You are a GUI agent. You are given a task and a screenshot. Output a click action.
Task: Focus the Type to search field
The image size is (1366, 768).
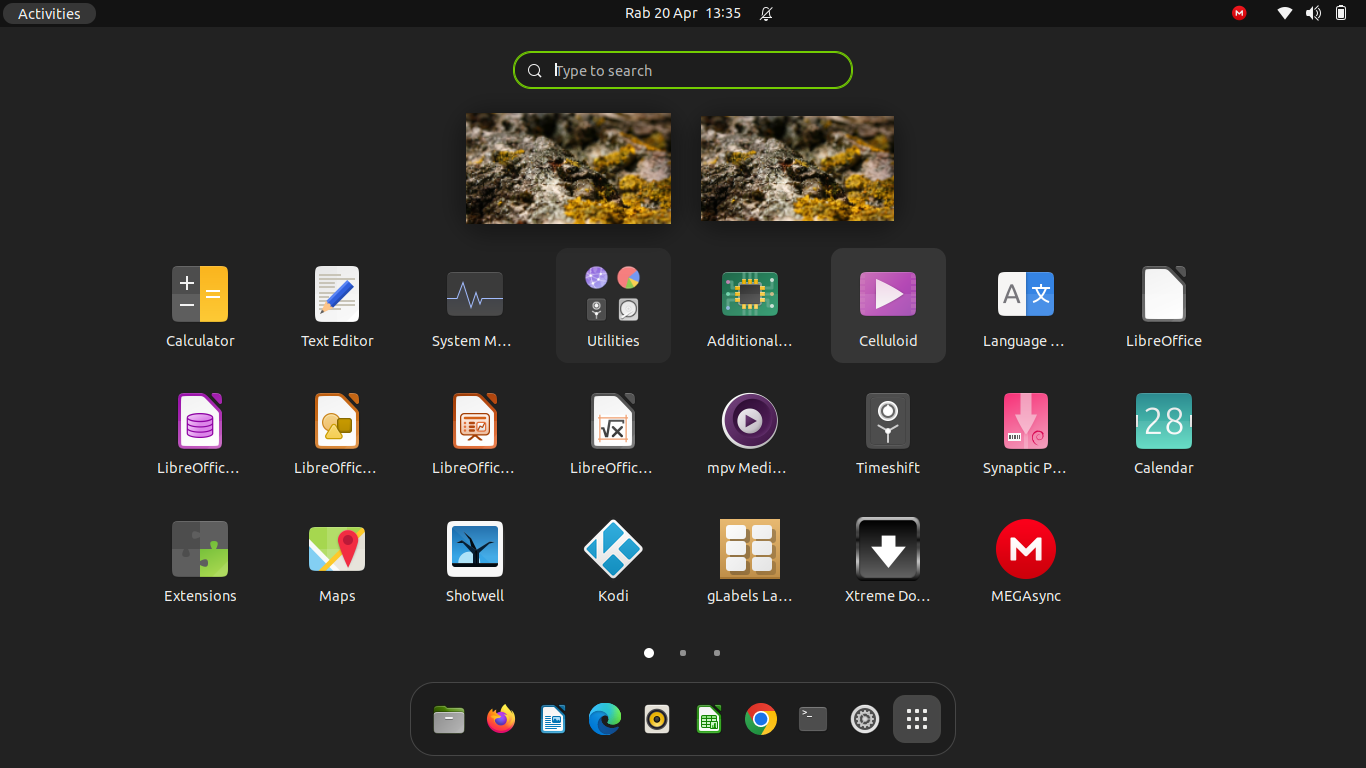click(x=683, y=70)
